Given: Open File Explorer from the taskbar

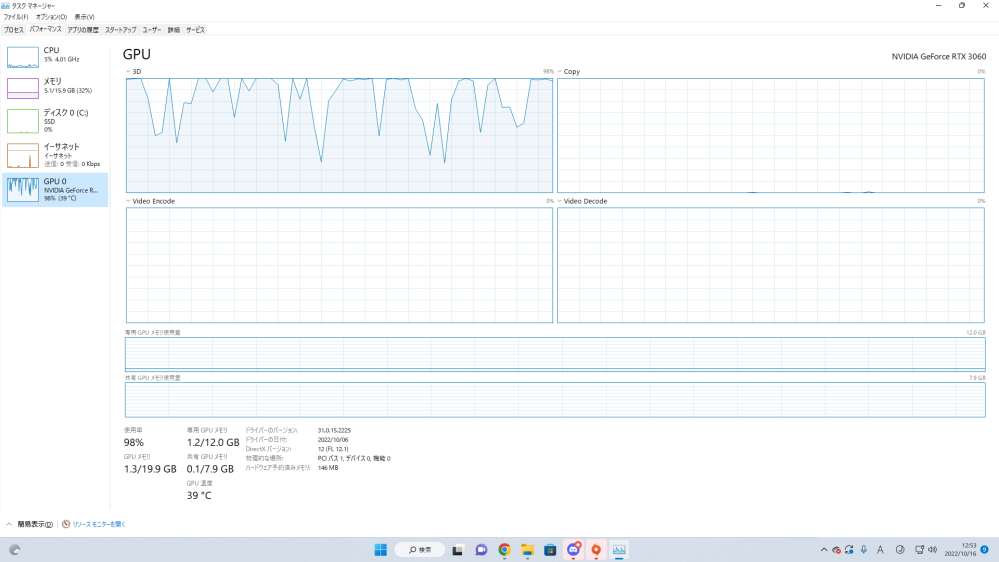Looking at the screenshot, I should pyautogui.click(x=527, y=549).
